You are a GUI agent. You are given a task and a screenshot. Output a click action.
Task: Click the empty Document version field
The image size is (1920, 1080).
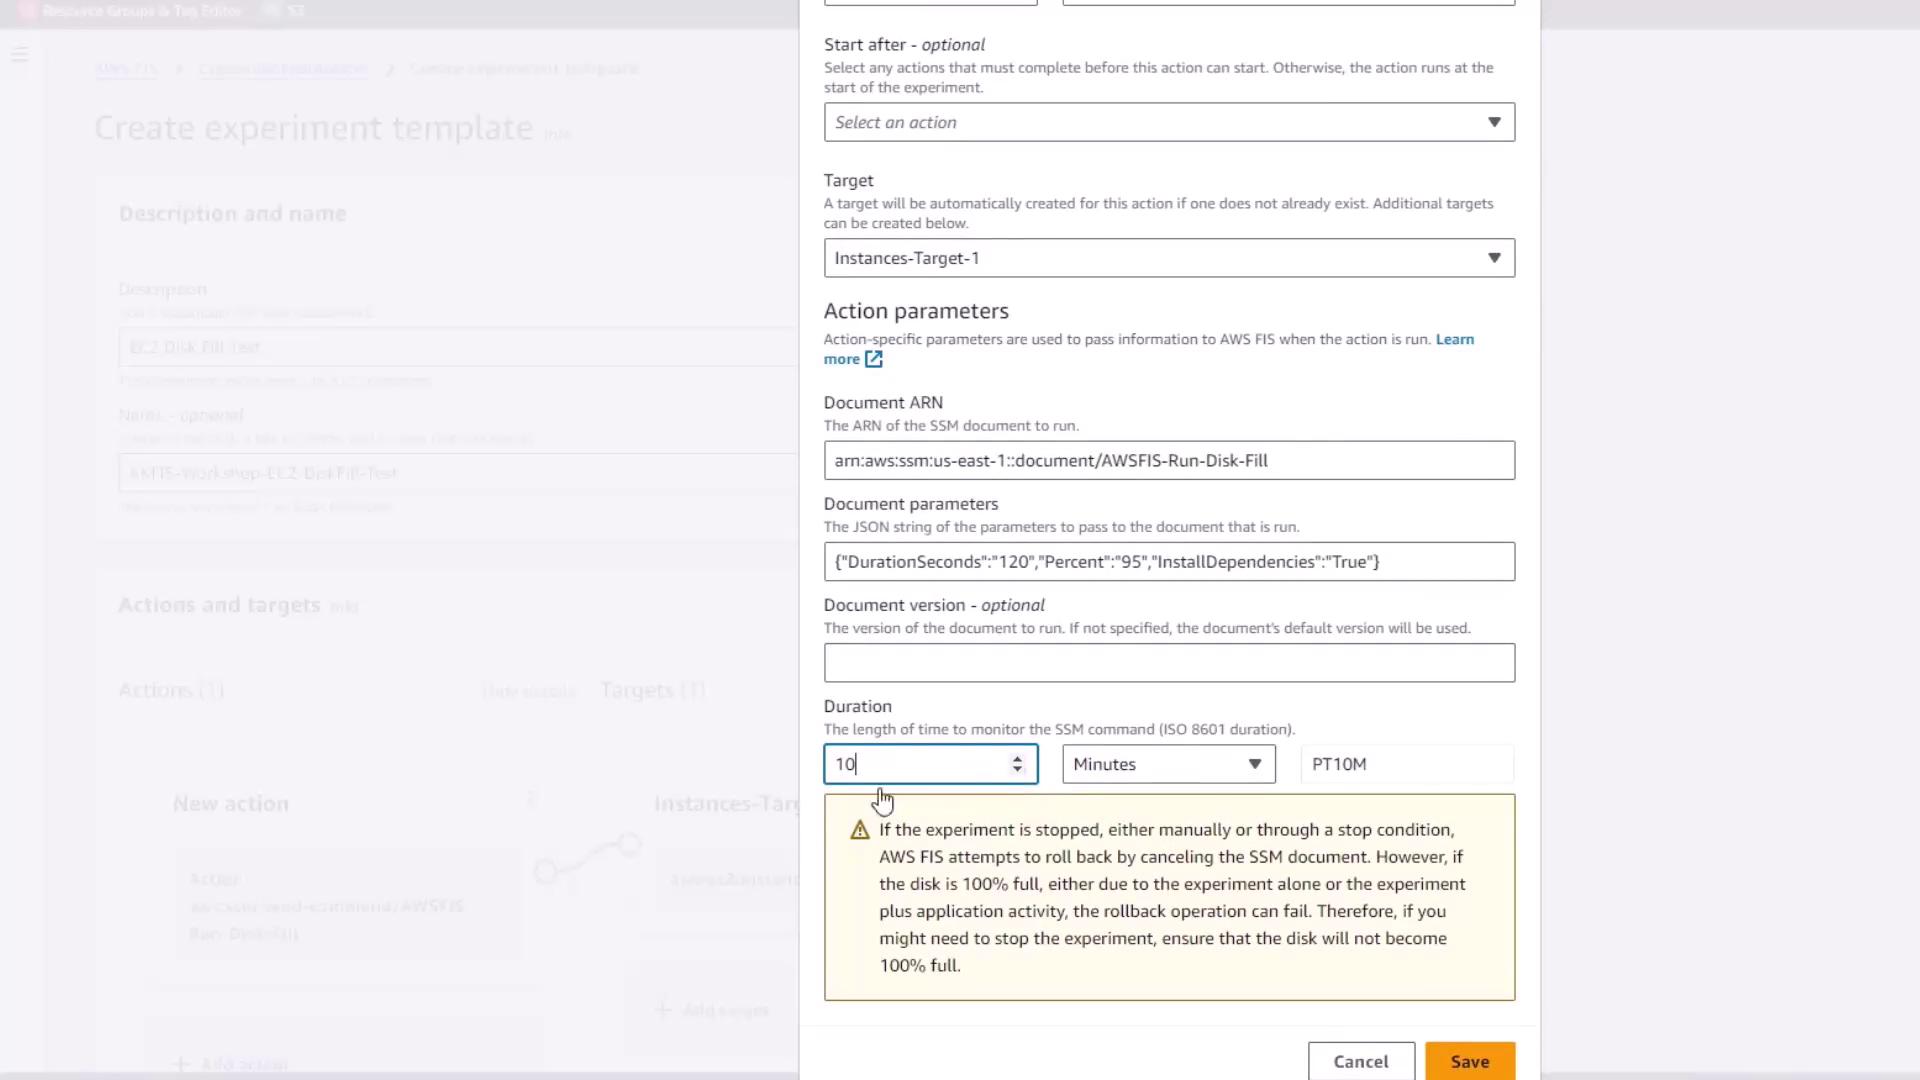point(1168,663)
